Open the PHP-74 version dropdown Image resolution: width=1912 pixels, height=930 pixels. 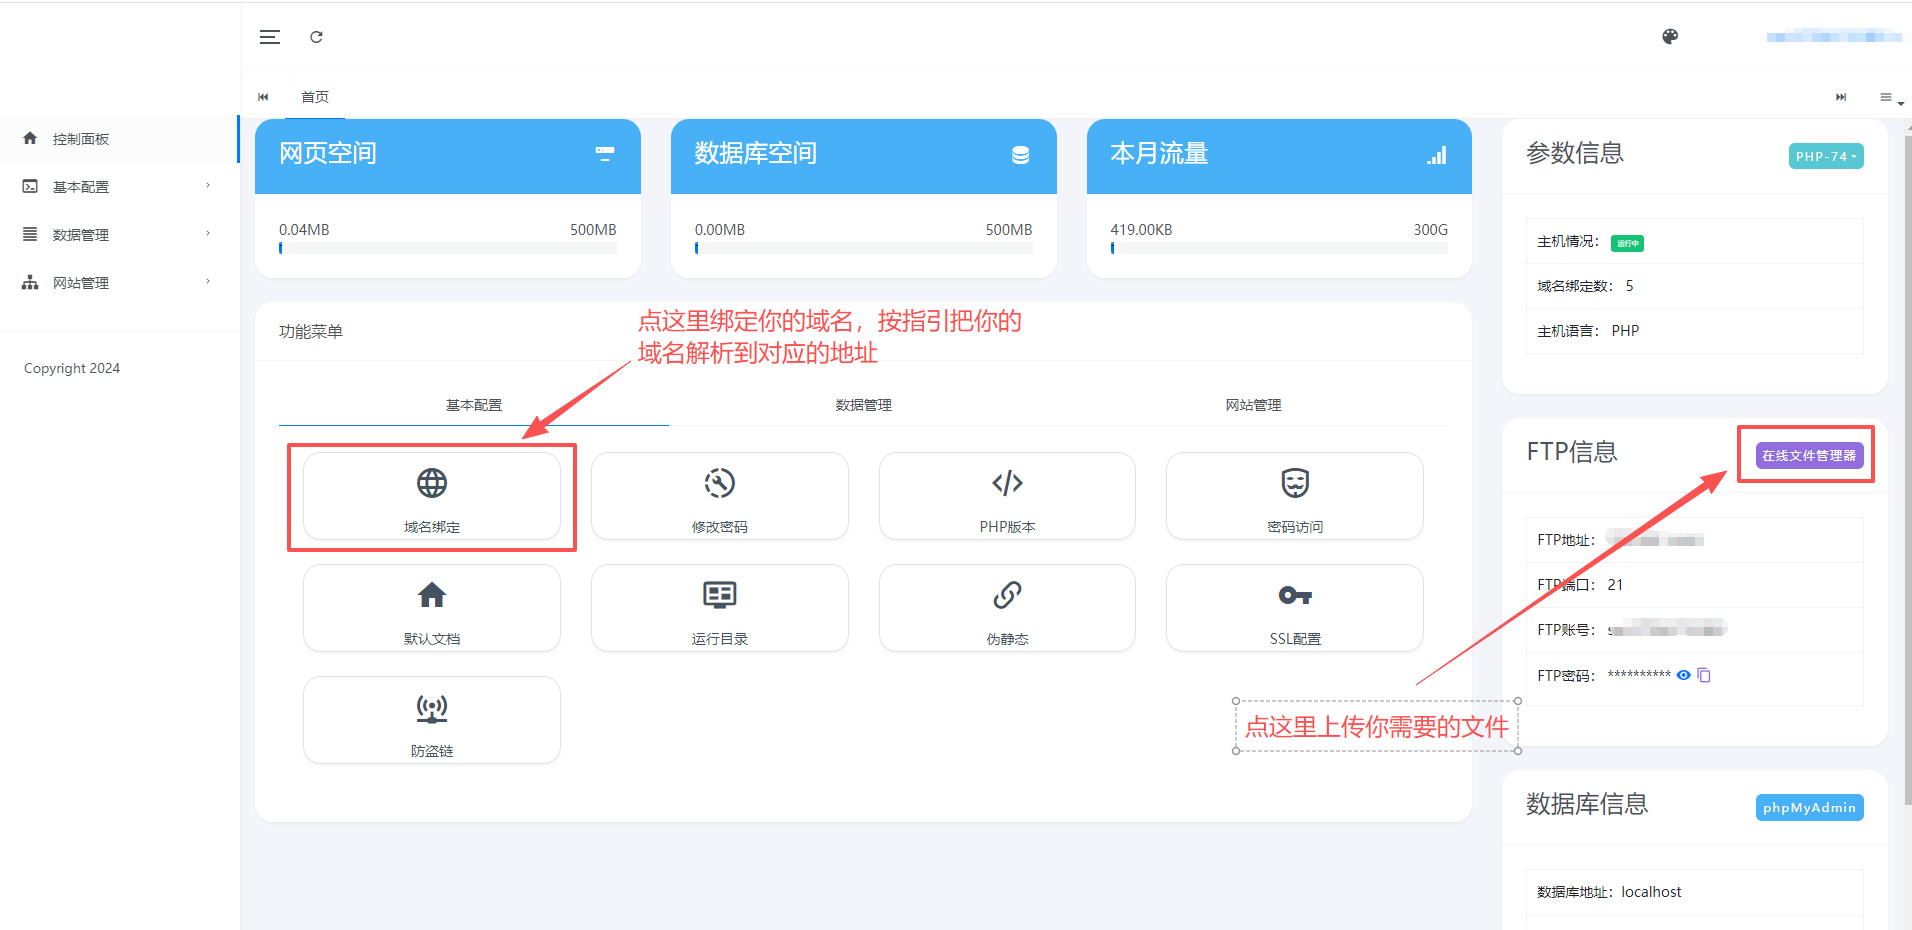click(1825, 156)
